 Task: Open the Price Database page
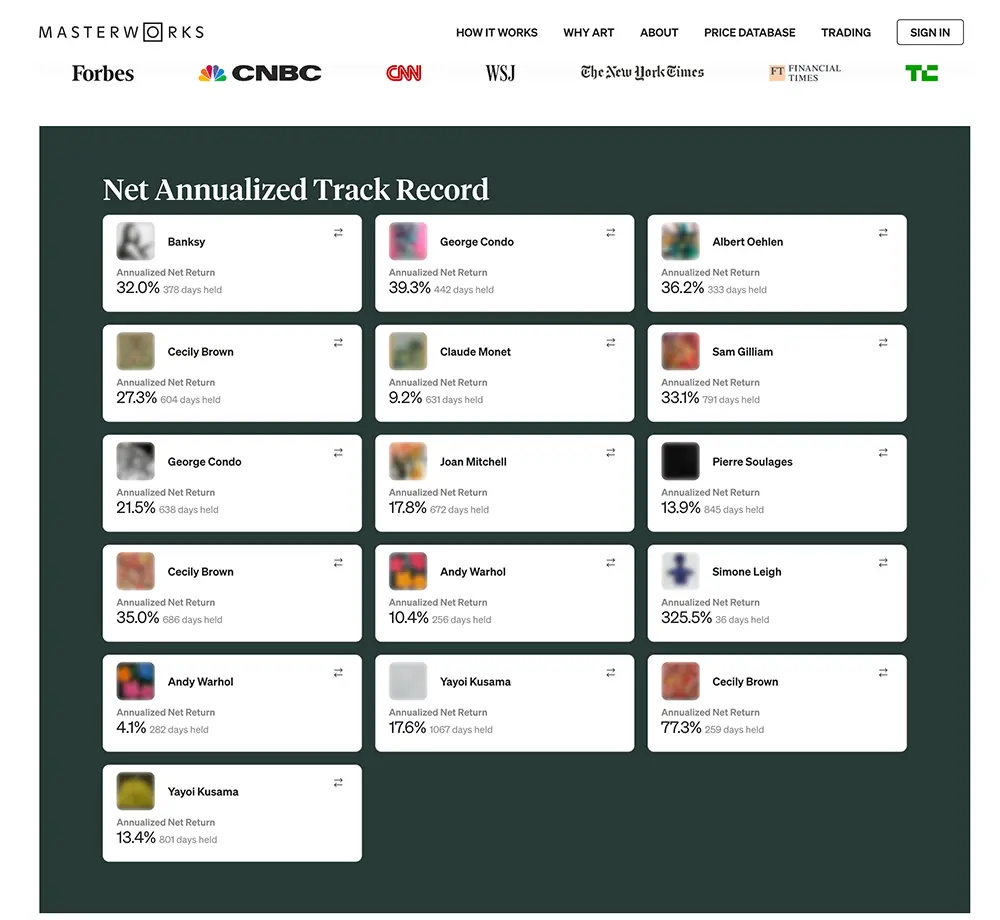[x=749, y=33]
